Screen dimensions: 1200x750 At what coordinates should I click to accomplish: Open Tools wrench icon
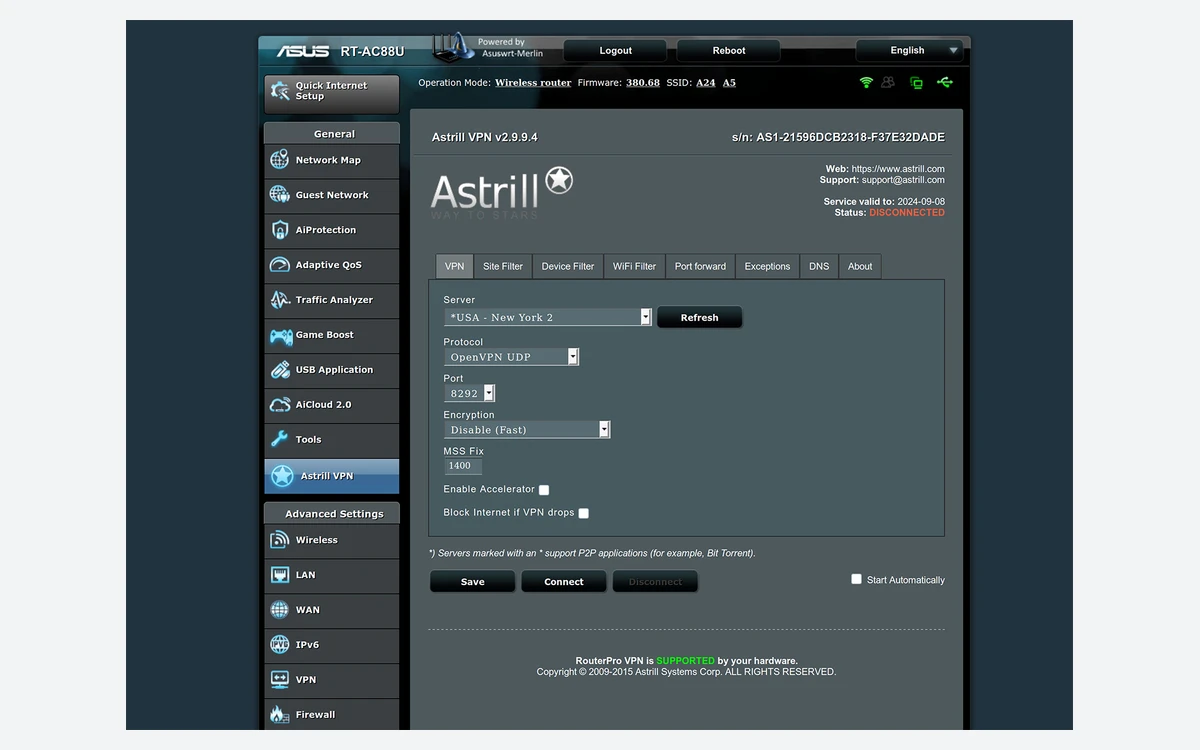280,440
